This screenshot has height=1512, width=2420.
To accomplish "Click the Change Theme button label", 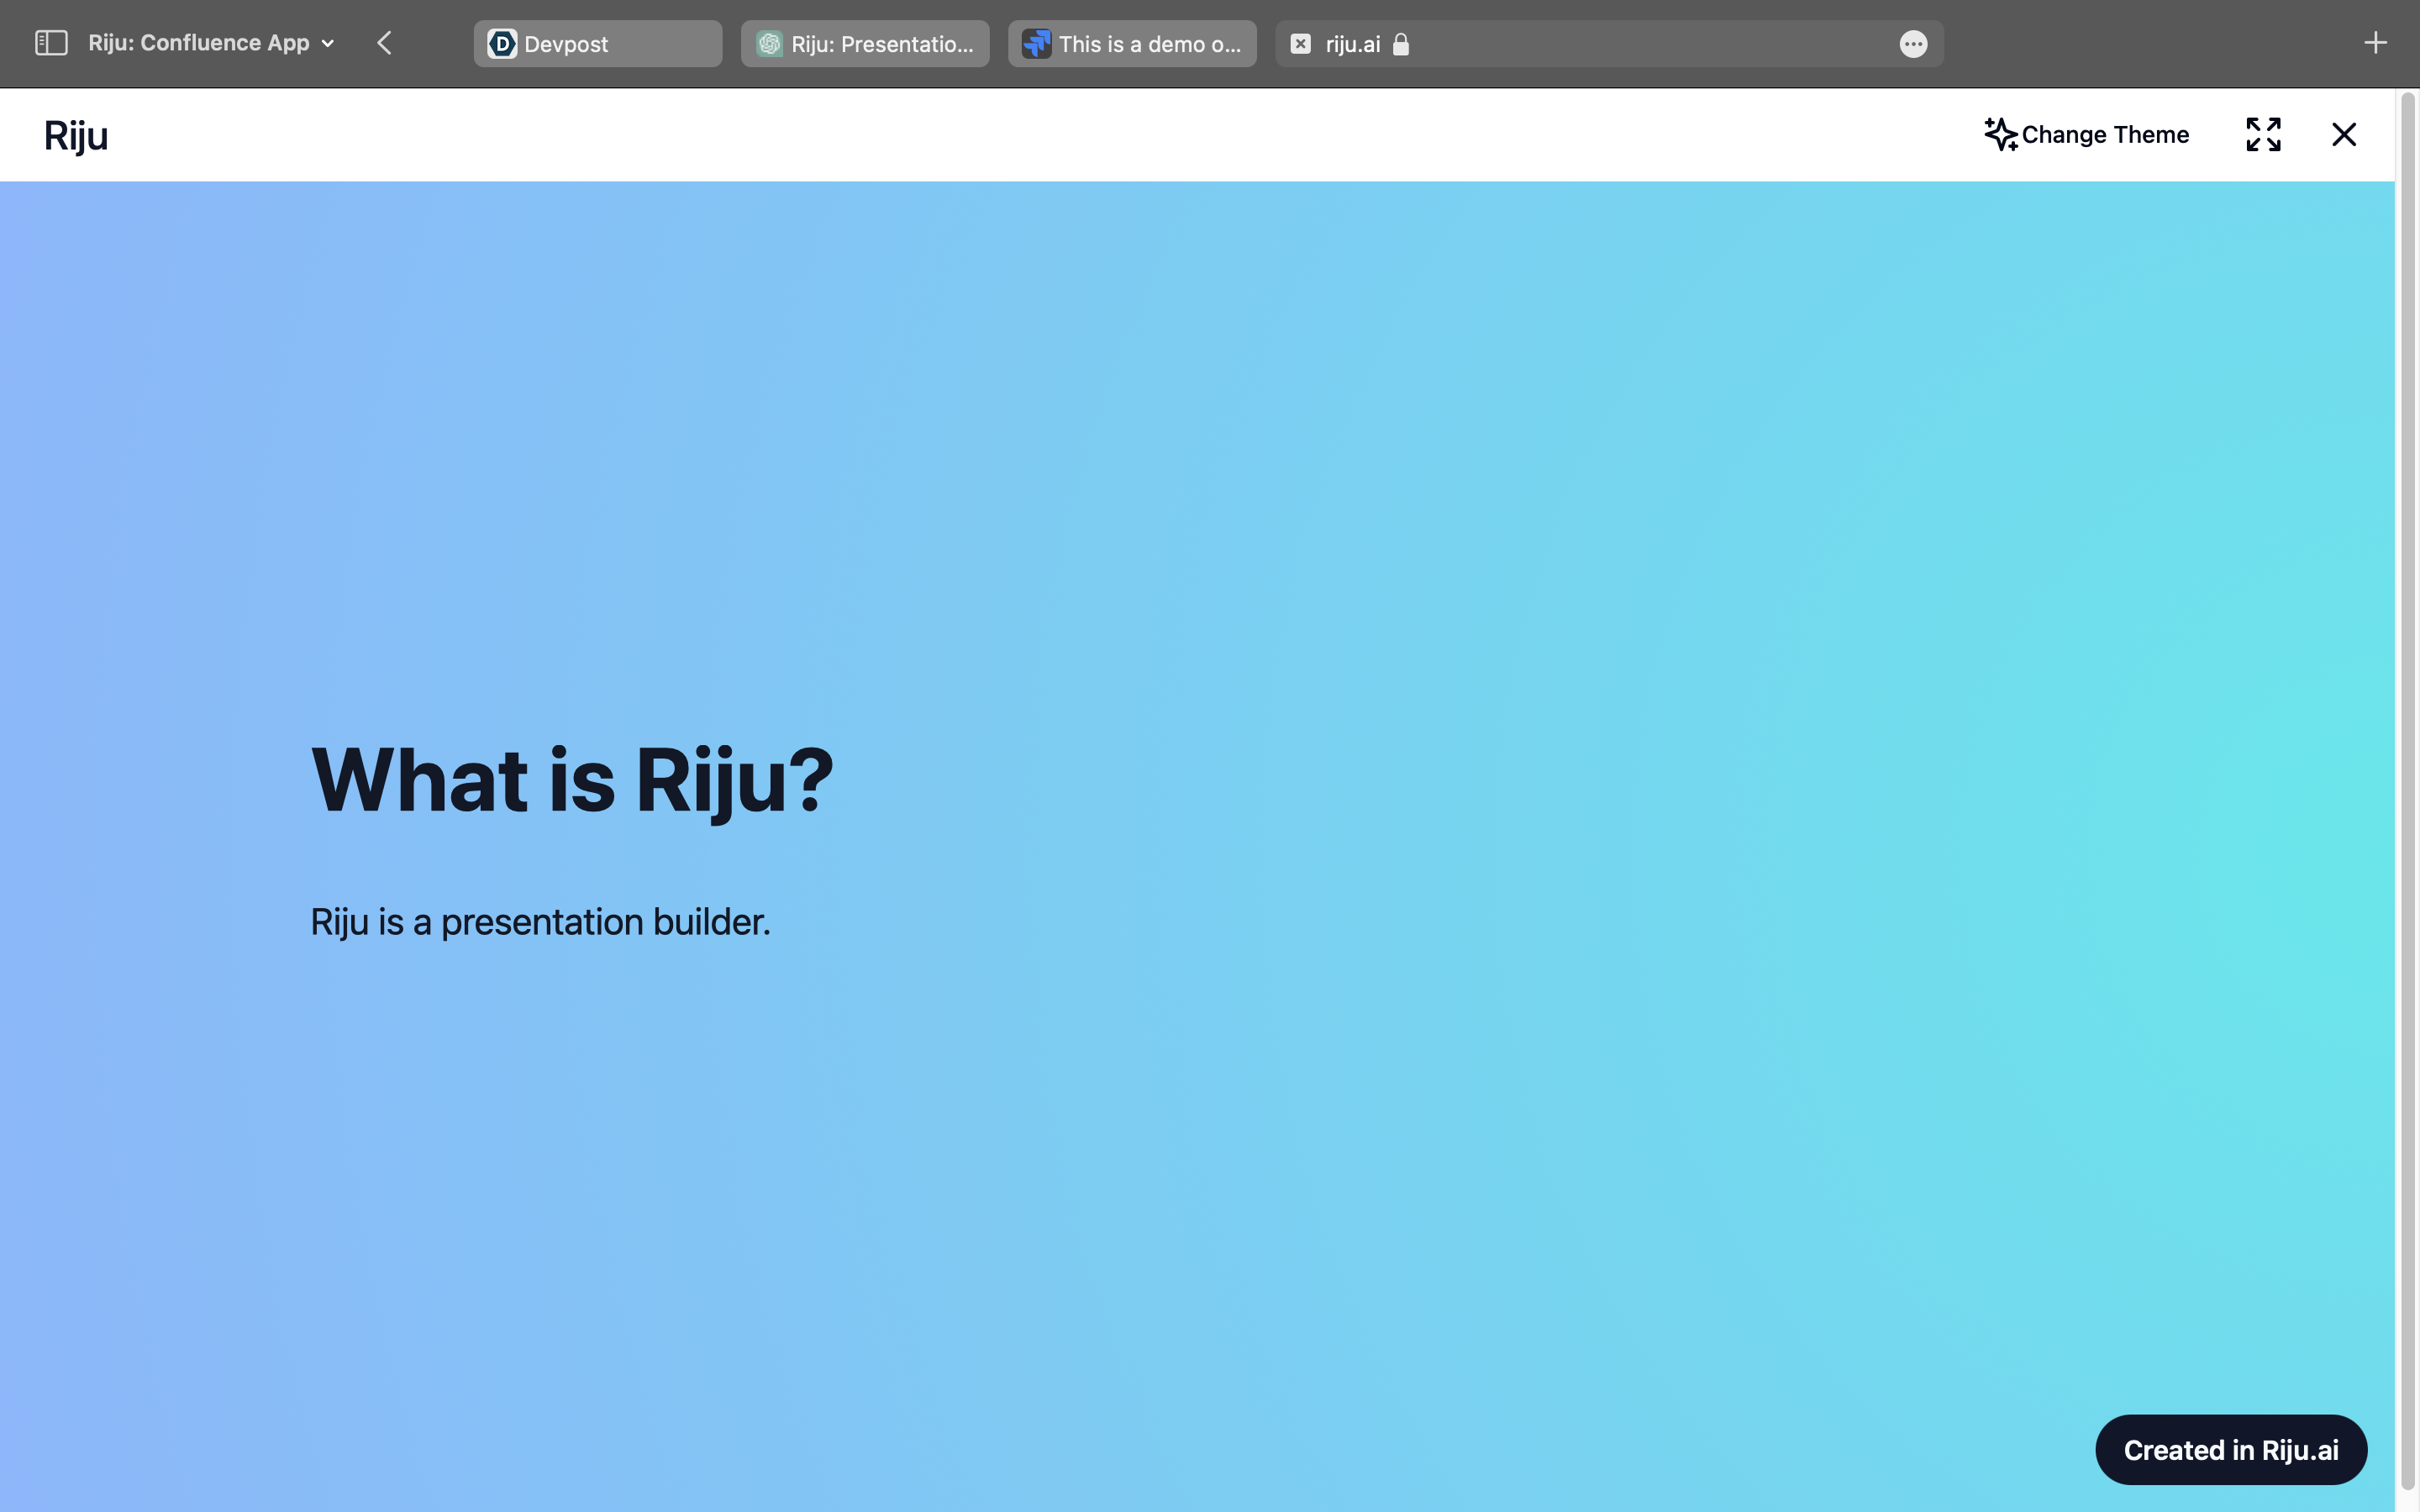I will (x=2105, y=135).
